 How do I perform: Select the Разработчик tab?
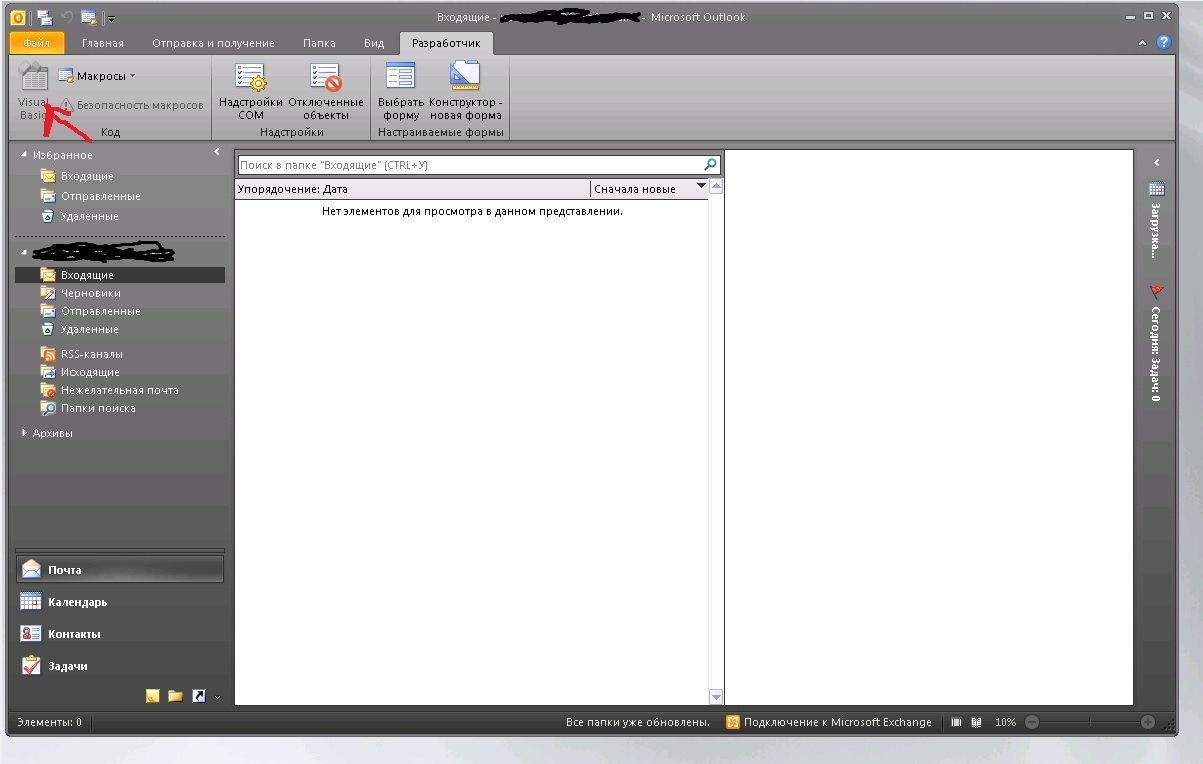tap(446, 44)
